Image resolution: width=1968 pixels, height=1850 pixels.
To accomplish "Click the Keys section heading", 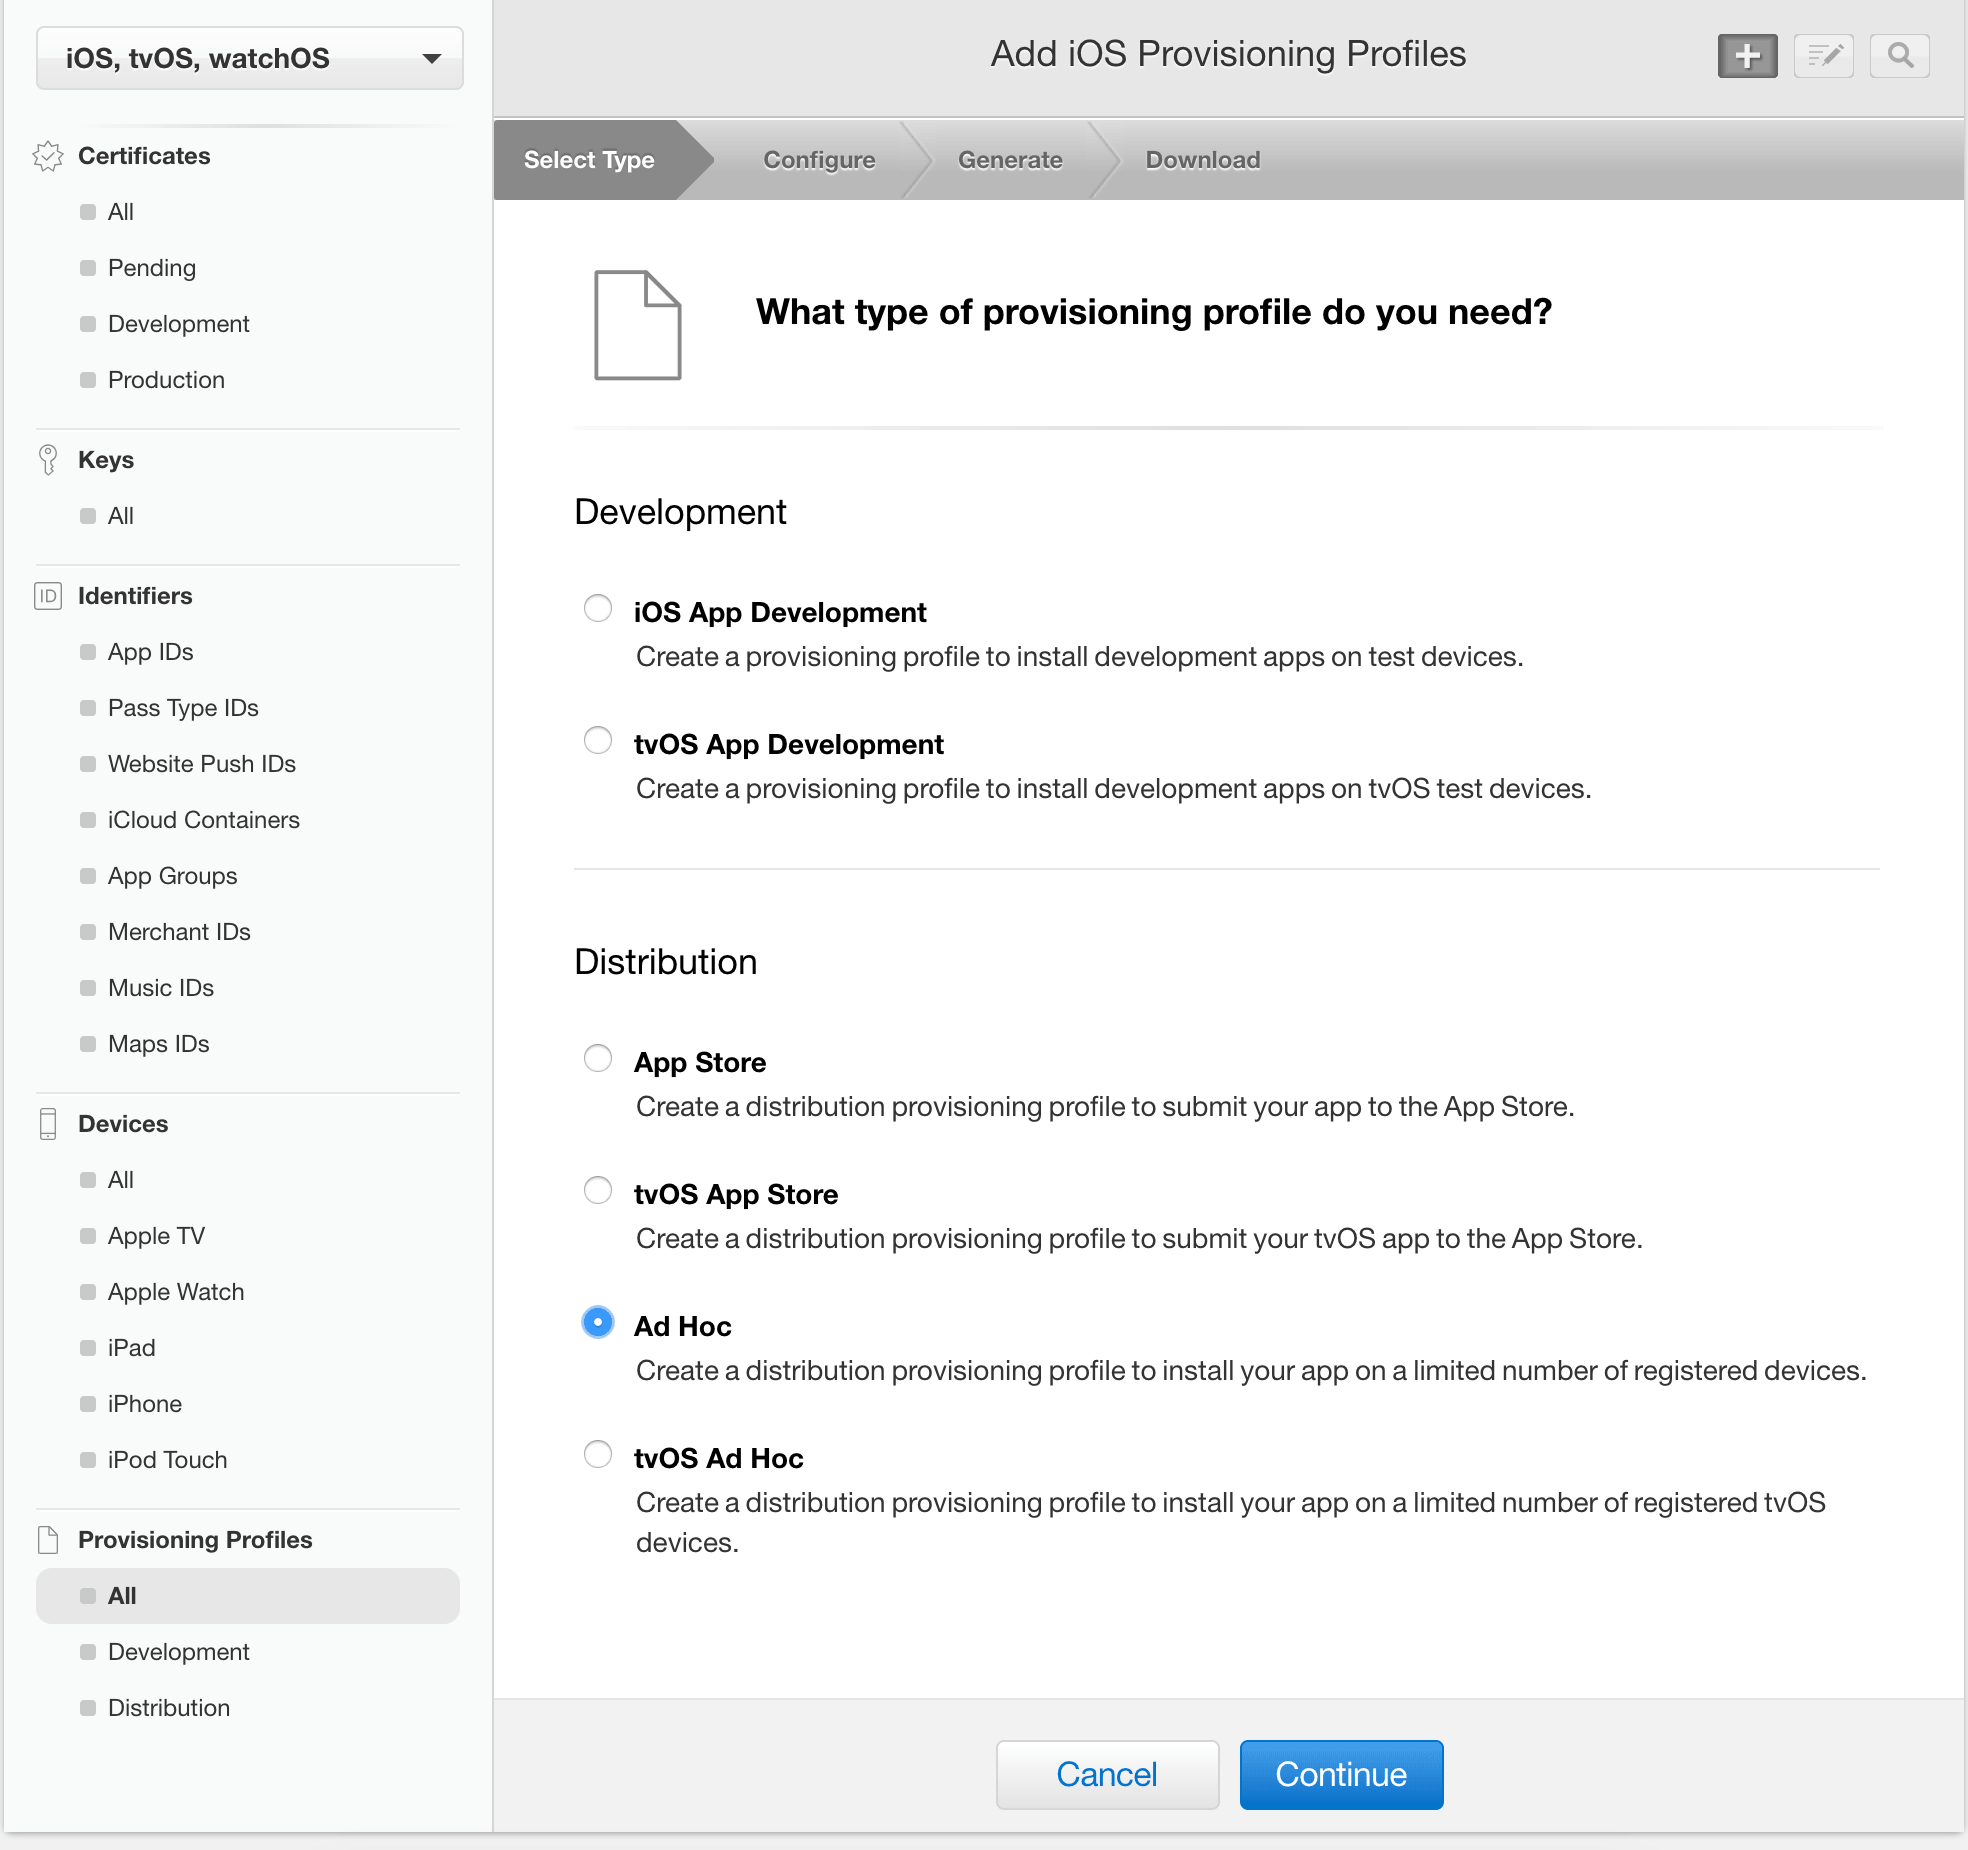I will pos(106,460).
